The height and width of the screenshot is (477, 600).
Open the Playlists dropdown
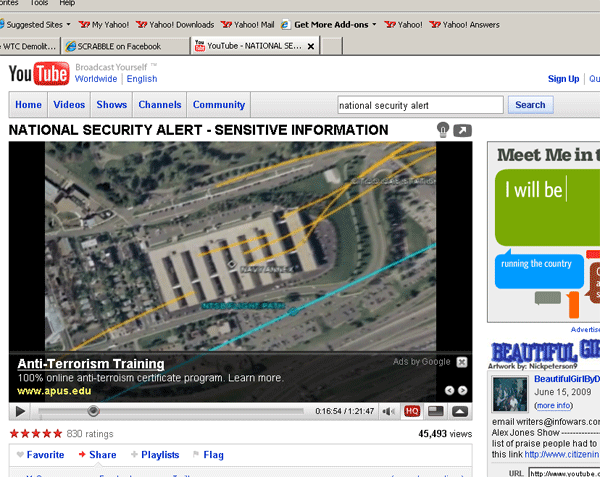(x=154, y=455)
